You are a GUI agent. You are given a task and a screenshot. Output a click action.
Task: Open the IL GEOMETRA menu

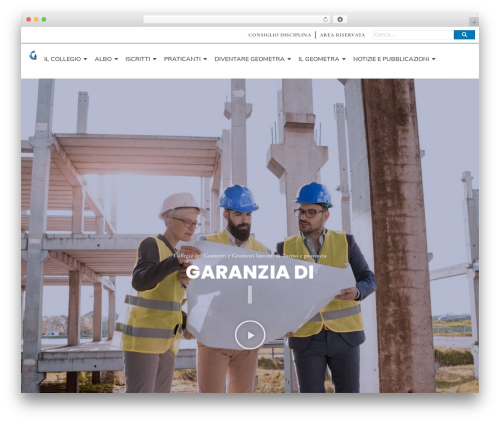tap(322, 59)
